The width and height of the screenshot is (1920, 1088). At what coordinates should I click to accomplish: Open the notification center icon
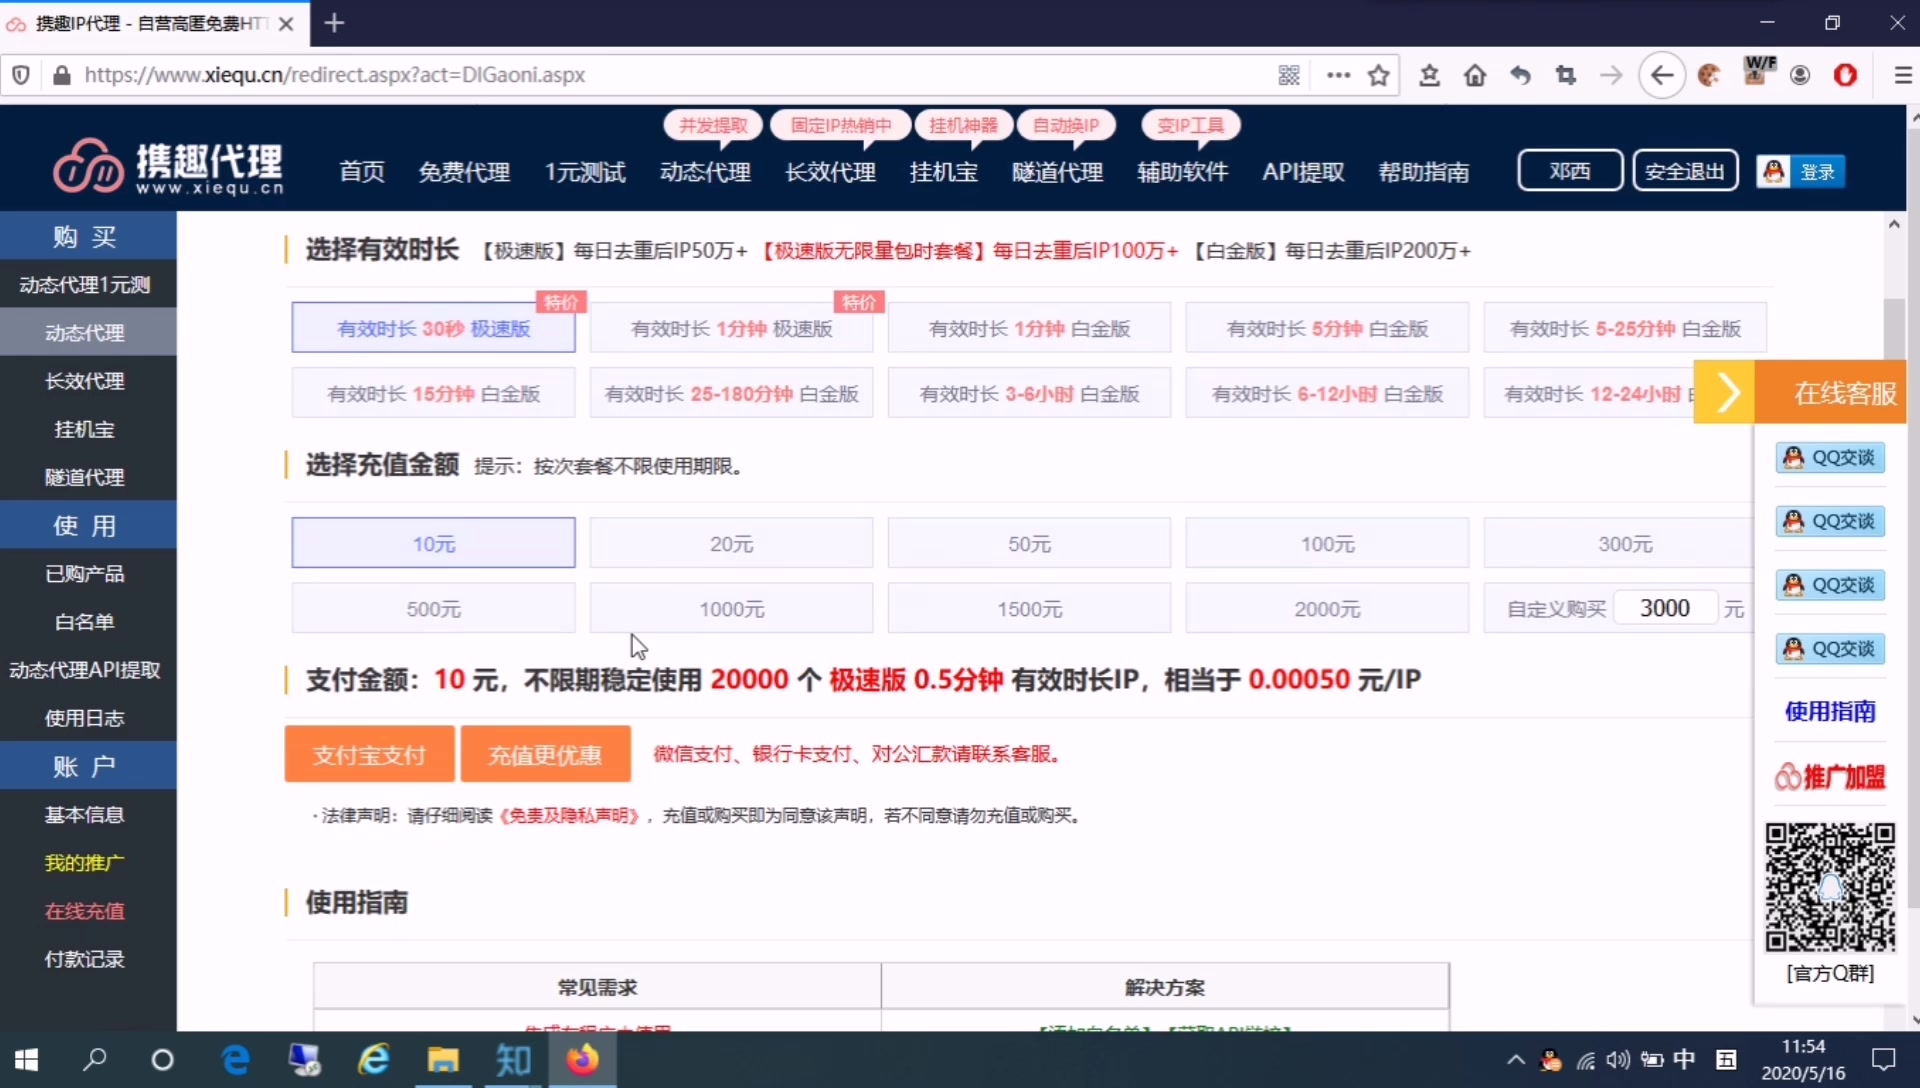pos(1884,1059)
